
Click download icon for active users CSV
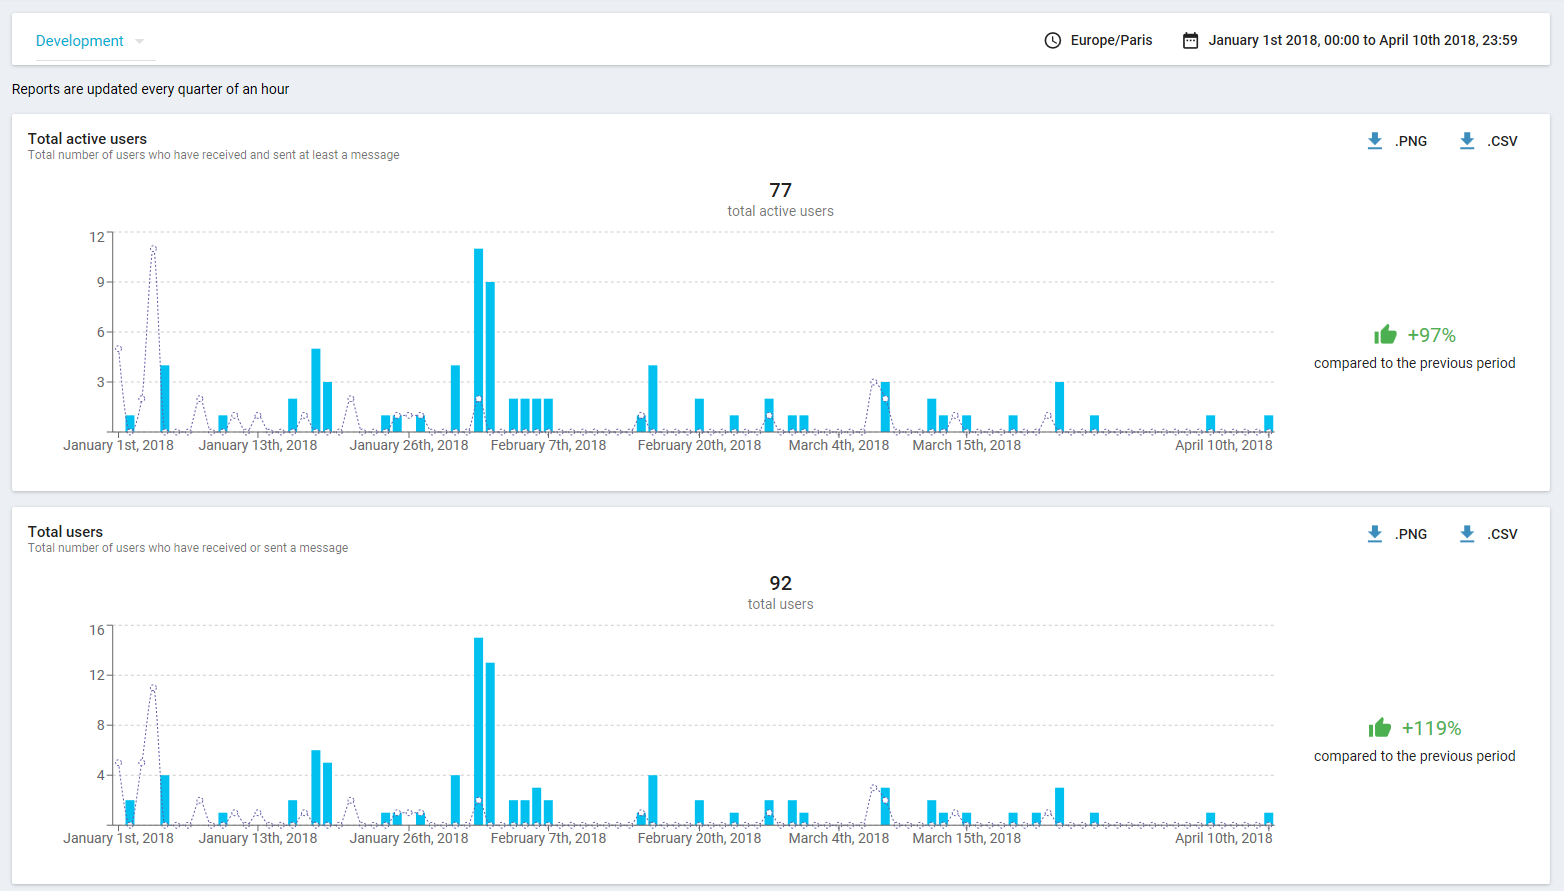(1467, 141)
